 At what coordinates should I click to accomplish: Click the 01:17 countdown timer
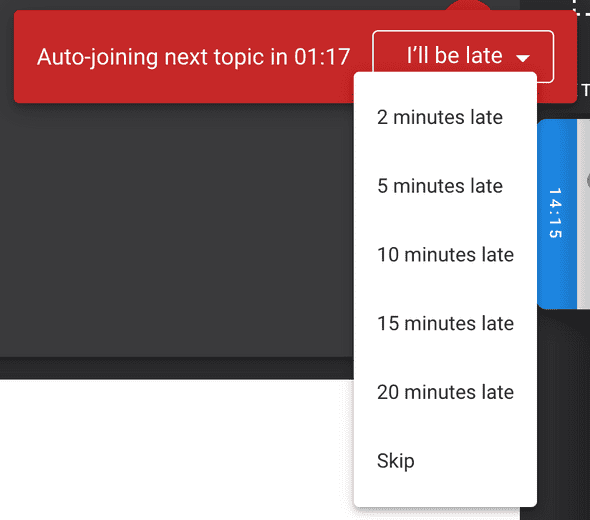tap(322, 57)
